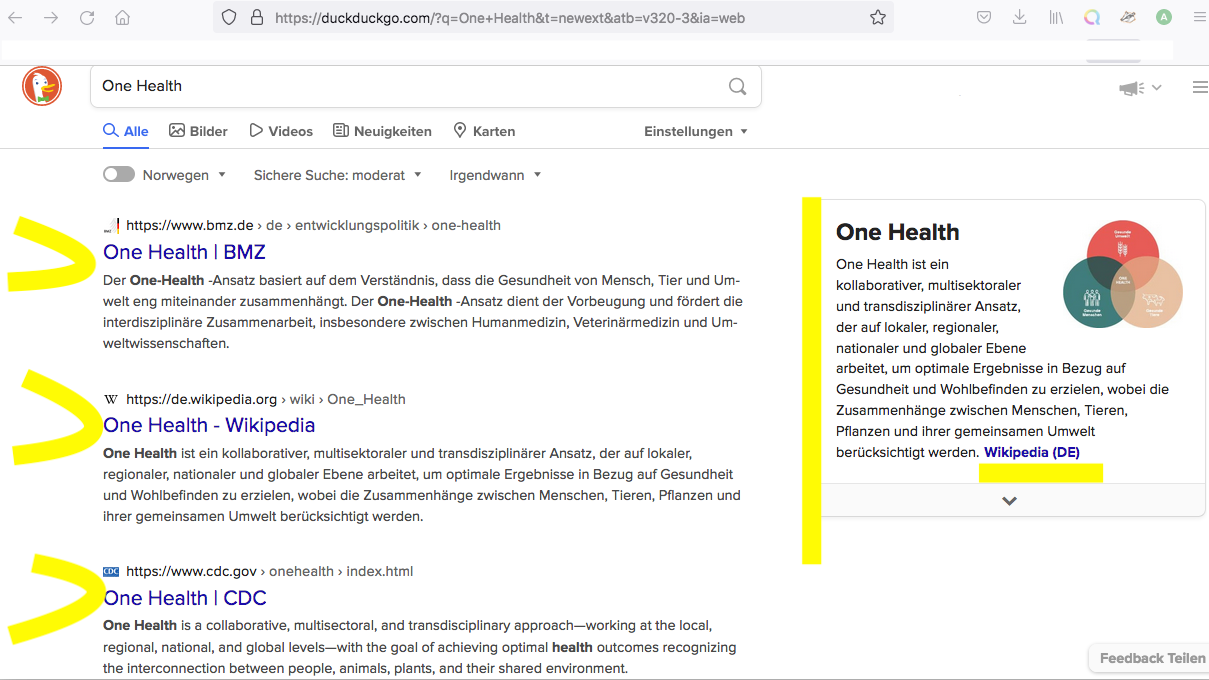The image size is (1209, 680).
Task: Open the One Health | BMZ result
Action: pos(184,252)
